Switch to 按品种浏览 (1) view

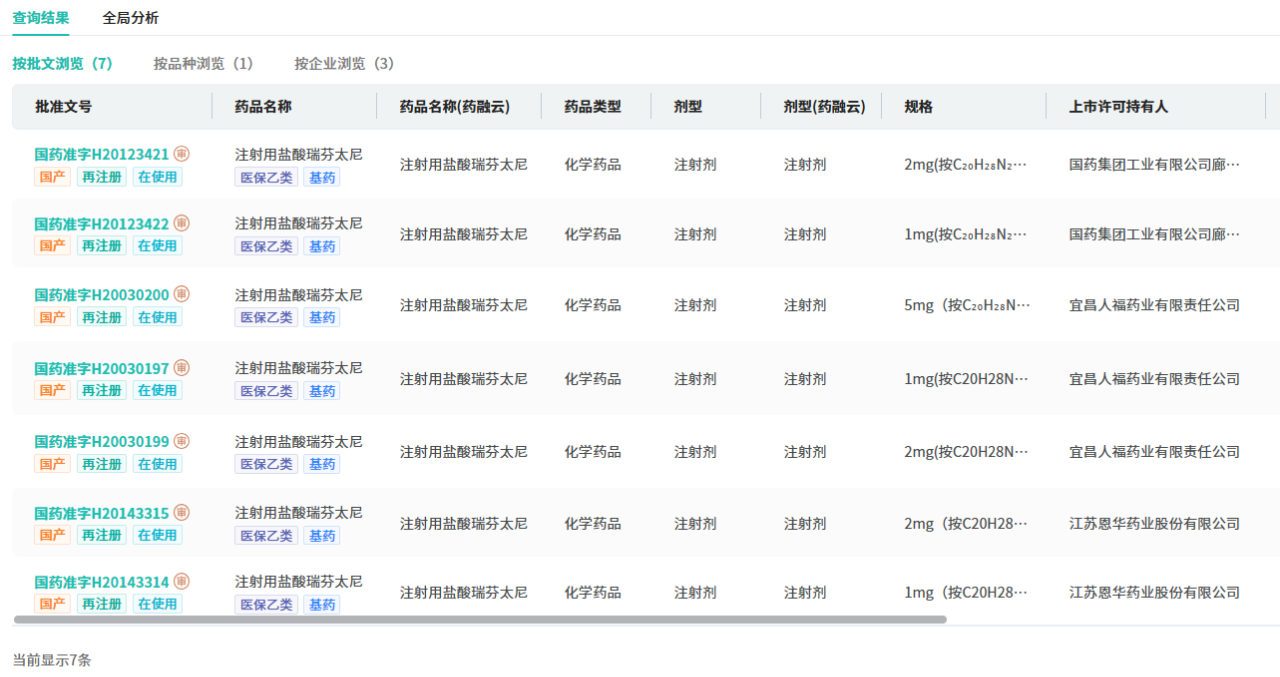tap(203, 64)
